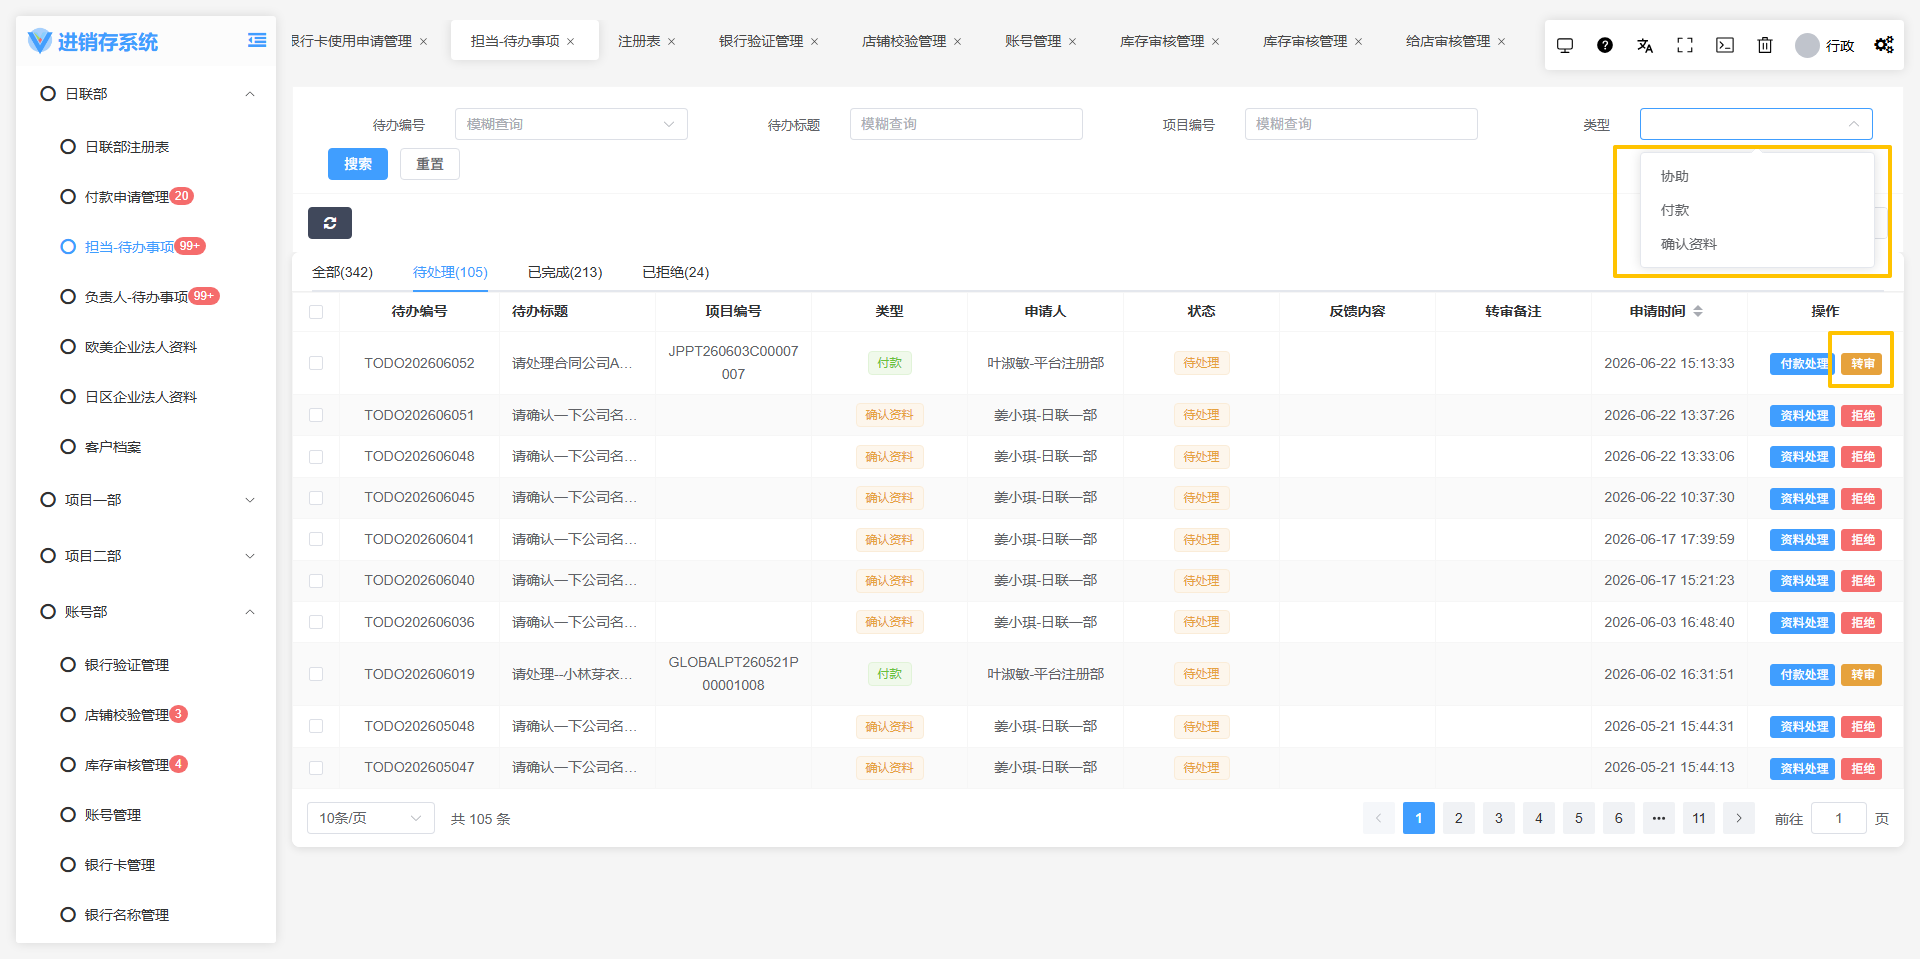Screen dimensions: 1920x959
Task: Click 转审 for TODO202606052
Action: pyautogui.click(x=1862, y=364)
